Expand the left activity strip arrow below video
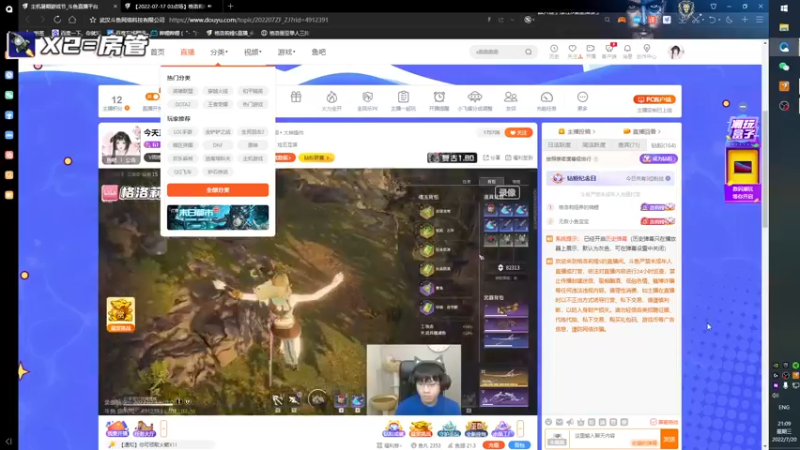The image size is (800, 450). pyautogui.click(x=163, y=429)
